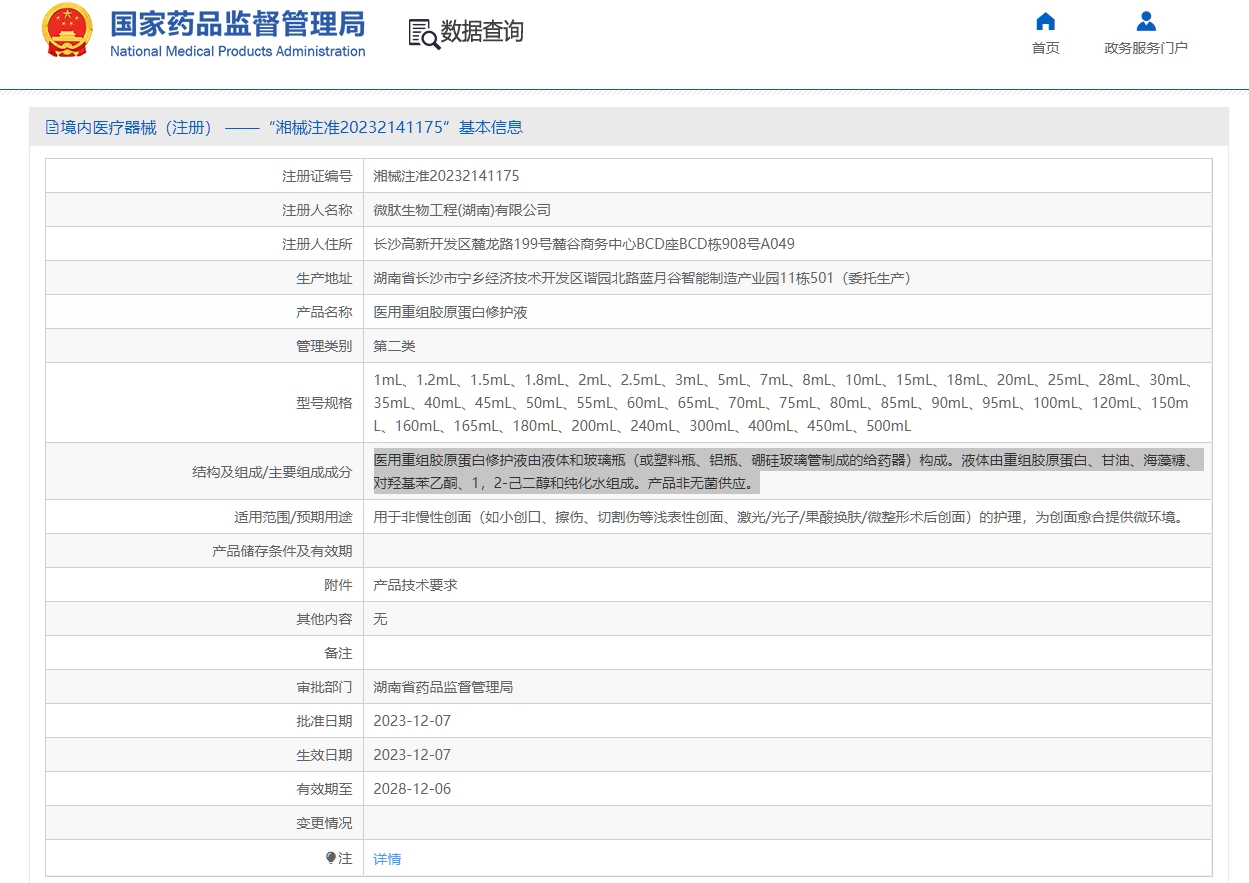Click product name 医用重组胶原蛋白修护液

pyautogui.click(x=450, y=312)
